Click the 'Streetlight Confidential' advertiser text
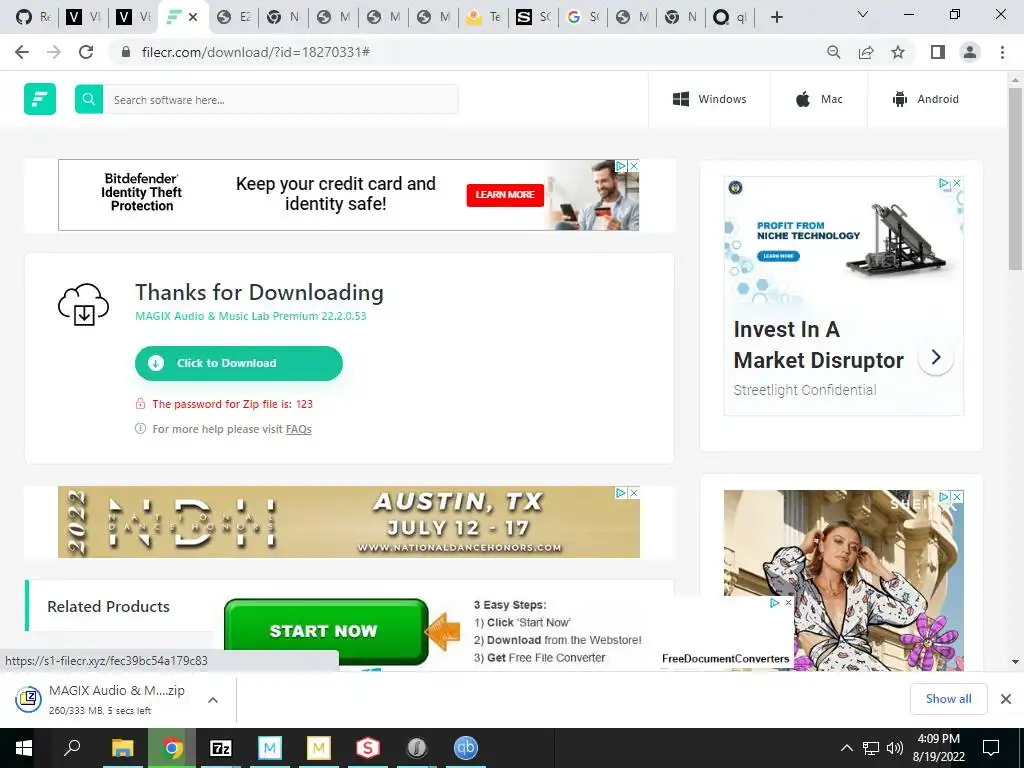 [805, 390]
